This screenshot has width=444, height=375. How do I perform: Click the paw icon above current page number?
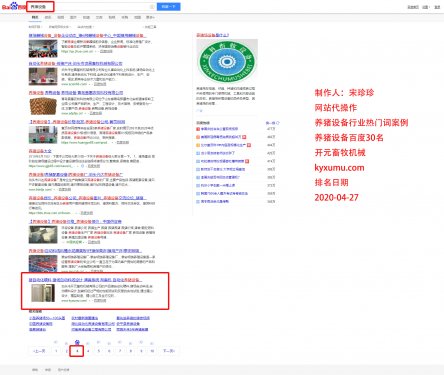77,342
